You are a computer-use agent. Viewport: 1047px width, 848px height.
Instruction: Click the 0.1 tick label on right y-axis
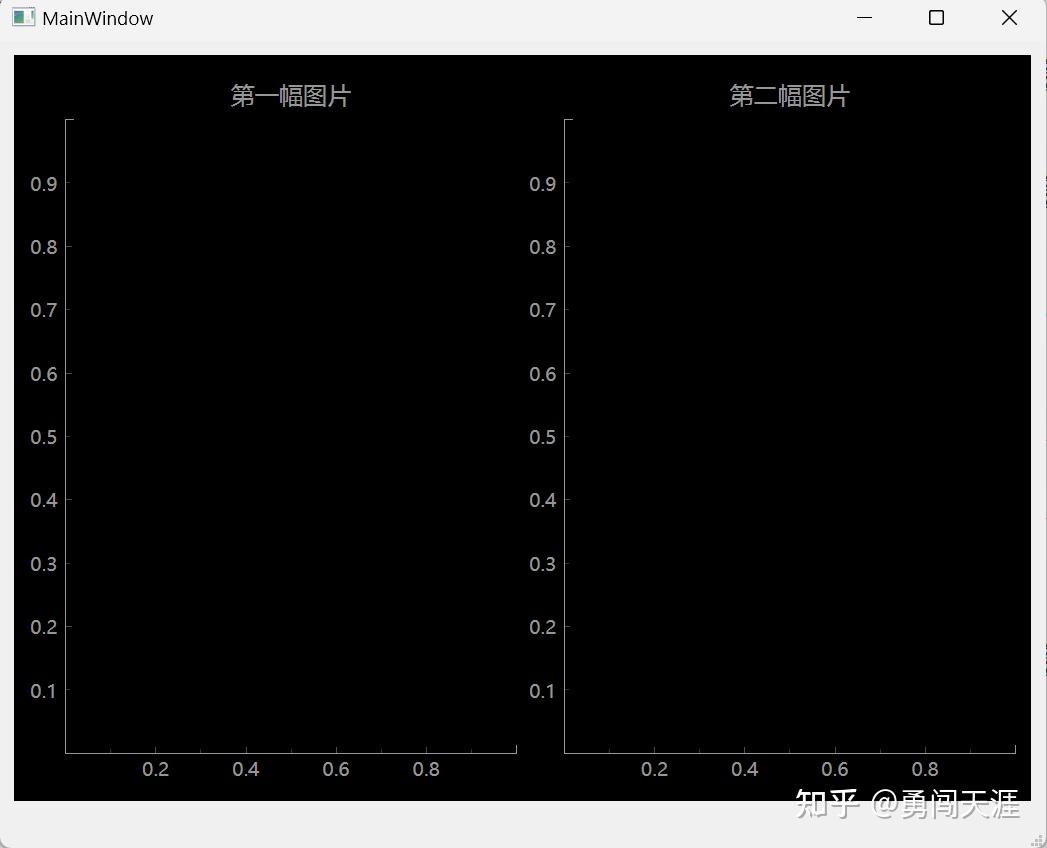tap(542, 690)
